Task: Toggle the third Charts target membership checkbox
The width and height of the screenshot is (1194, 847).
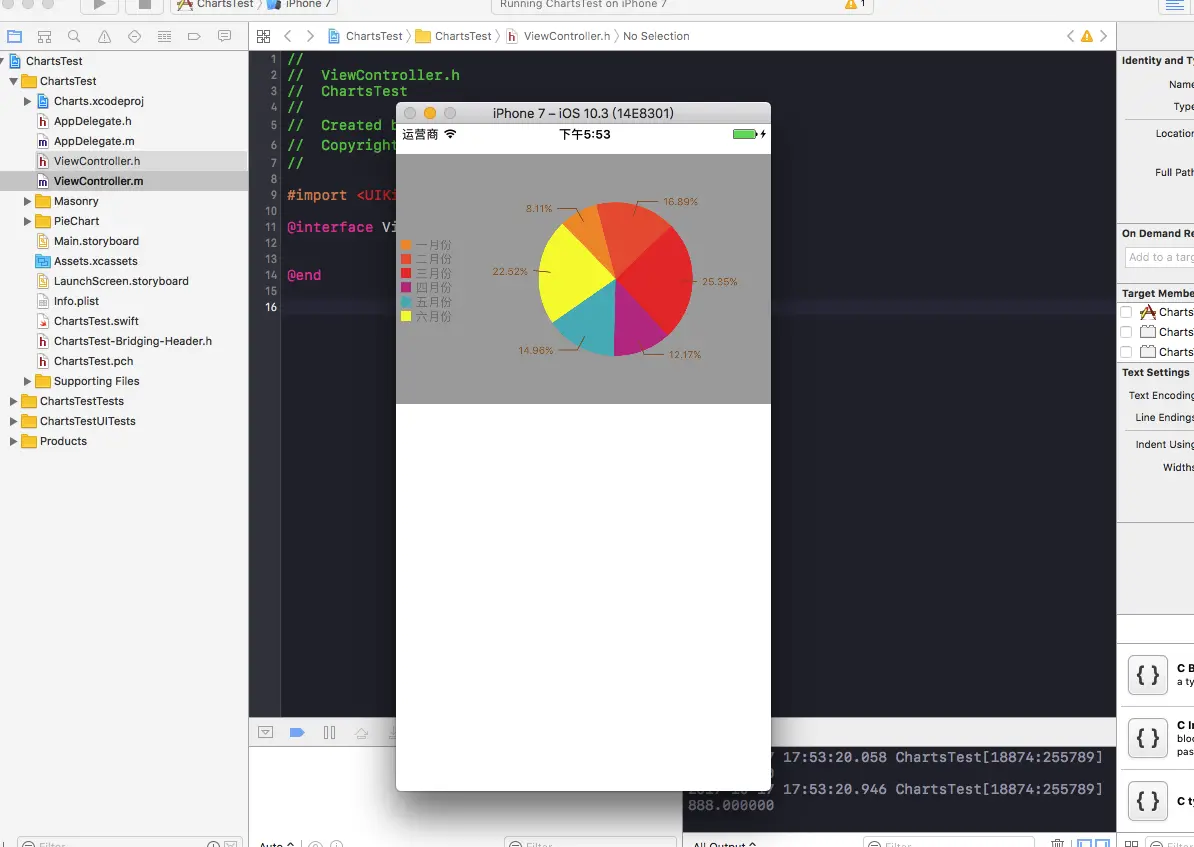Action: click(1126, 351)
